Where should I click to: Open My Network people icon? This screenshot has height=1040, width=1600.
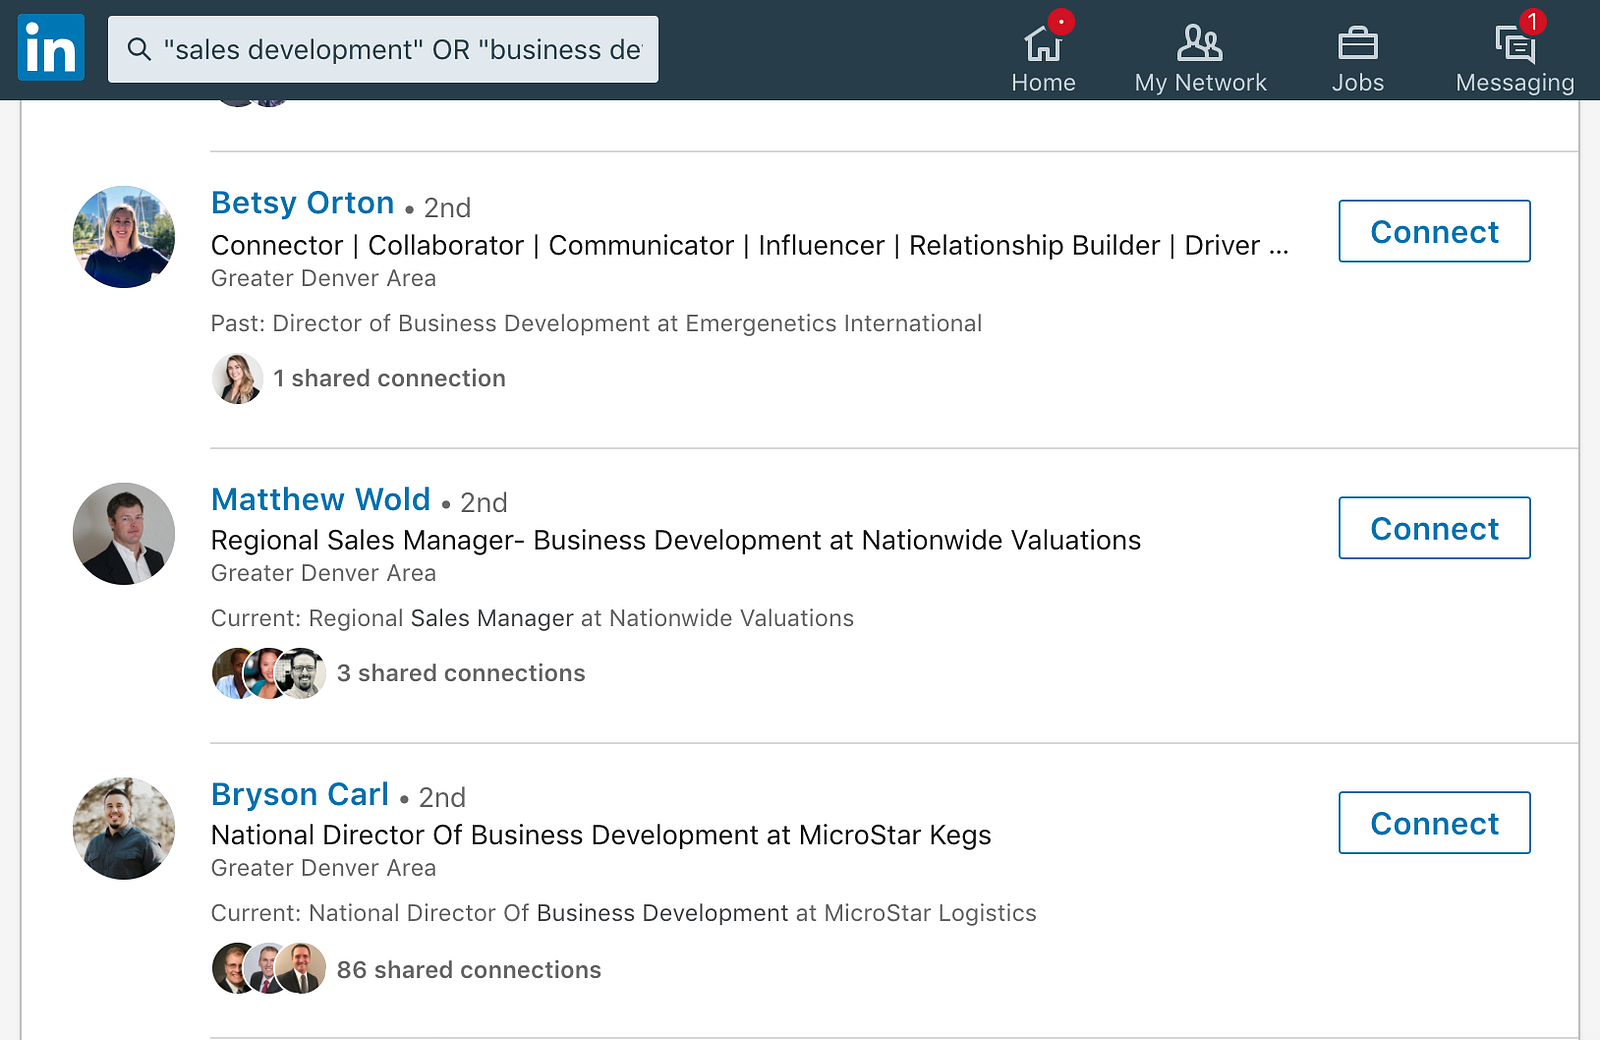point(1199,44)
